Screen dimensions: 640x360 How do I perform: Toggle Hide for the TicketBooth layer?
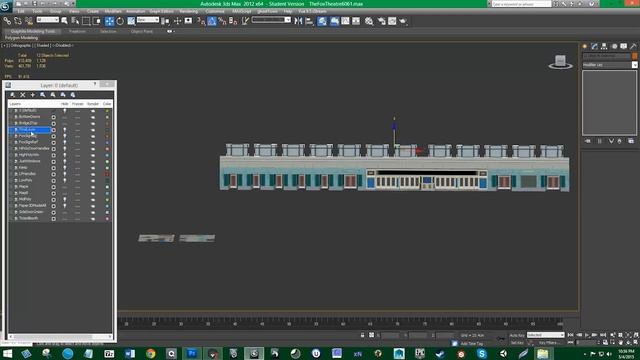[x=64, y=218]
